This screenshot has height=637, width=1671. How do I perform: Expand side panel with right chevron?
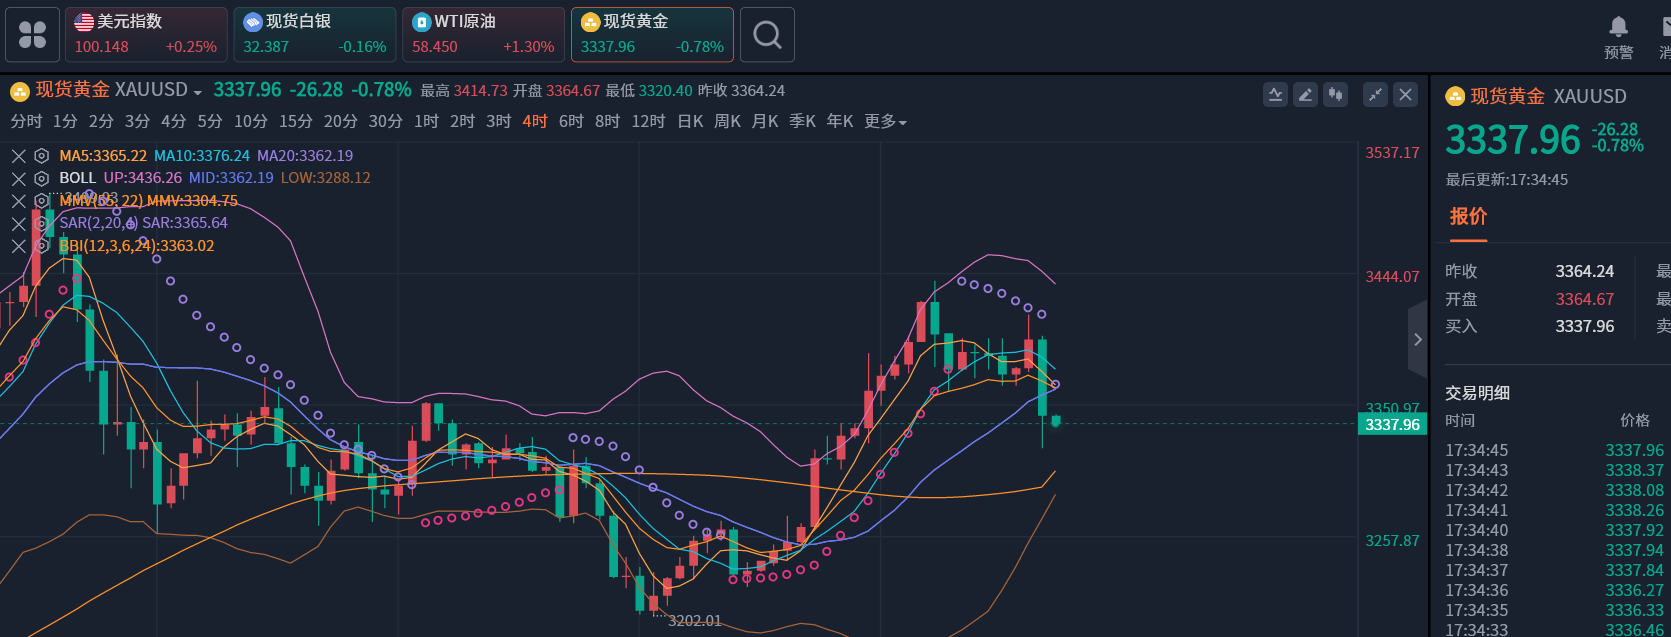point(1417,339)
